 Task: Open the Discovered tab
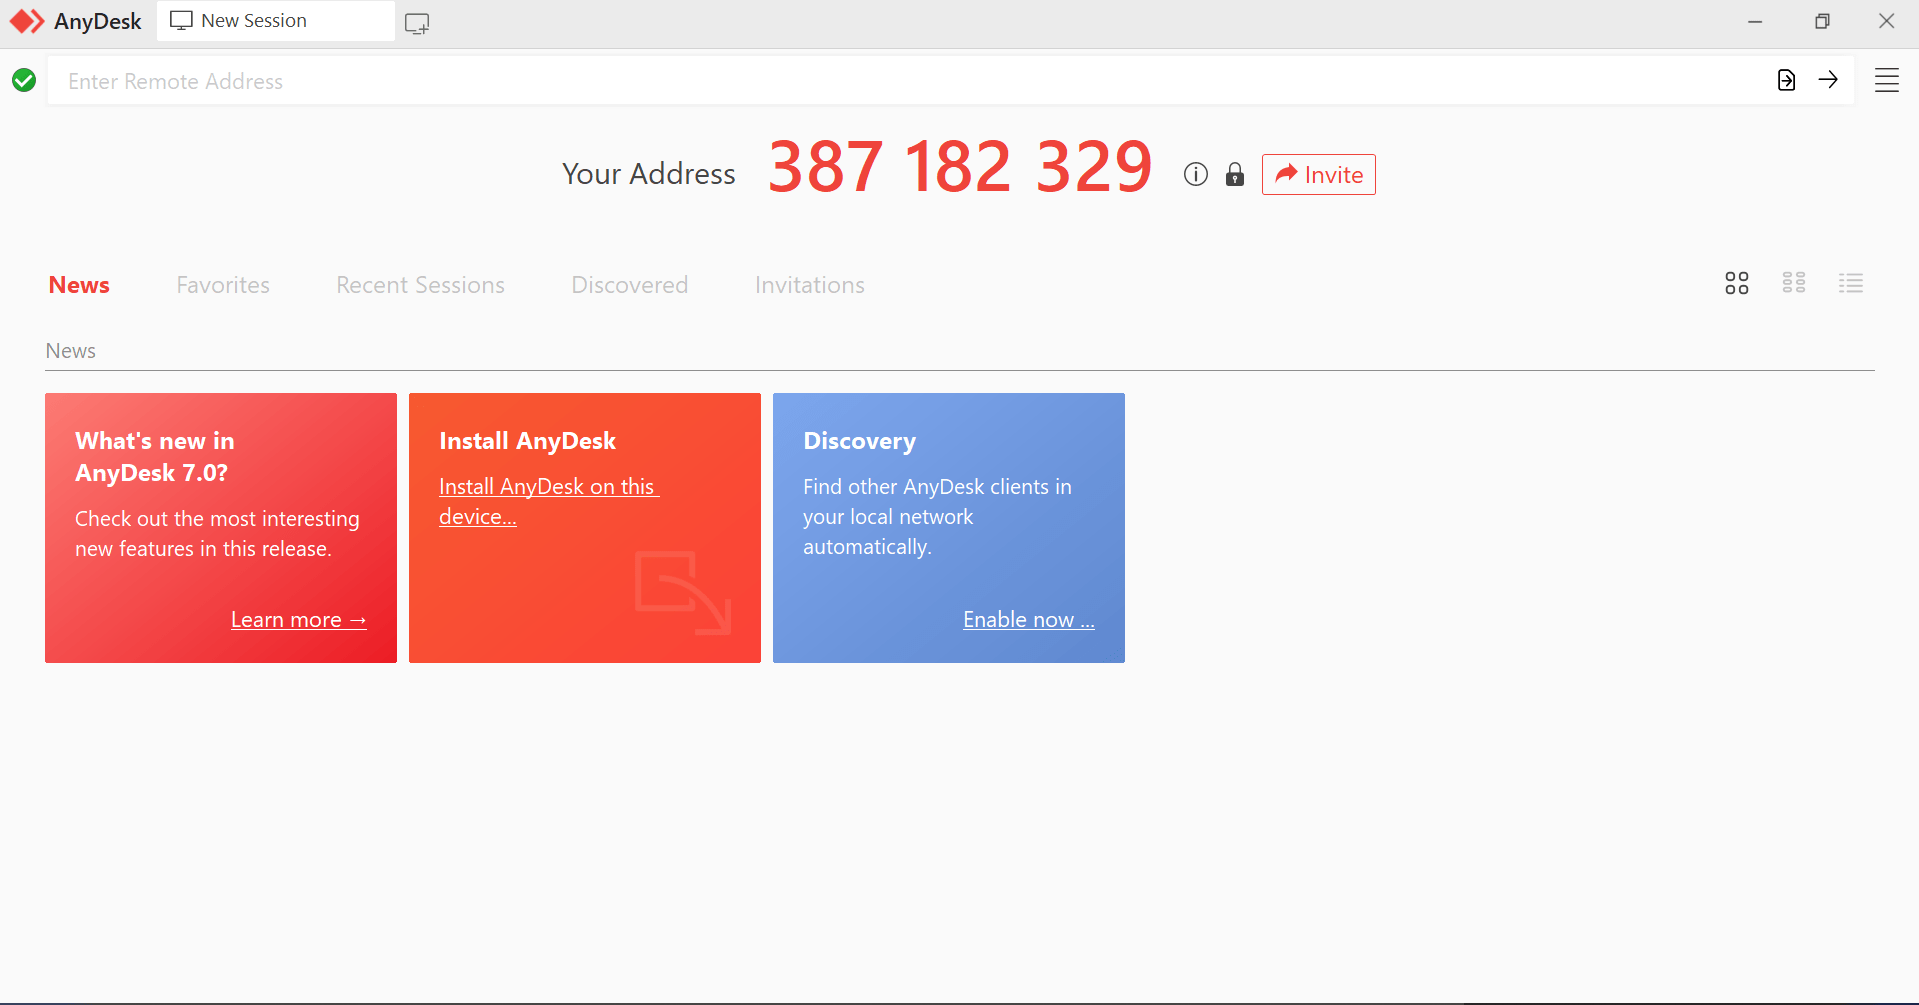point(630,285)
